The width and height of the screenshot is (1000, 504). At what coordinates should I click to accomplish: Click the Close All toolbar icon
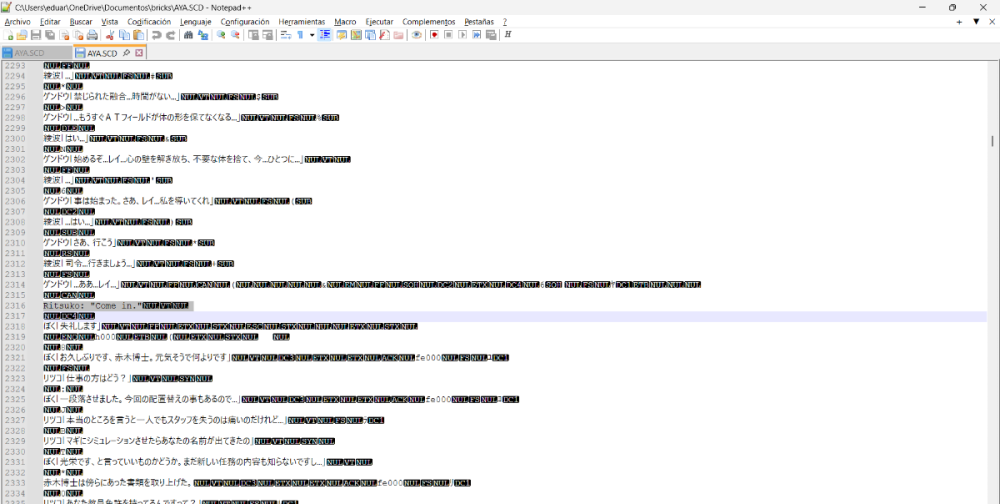[x=78, y=34]
